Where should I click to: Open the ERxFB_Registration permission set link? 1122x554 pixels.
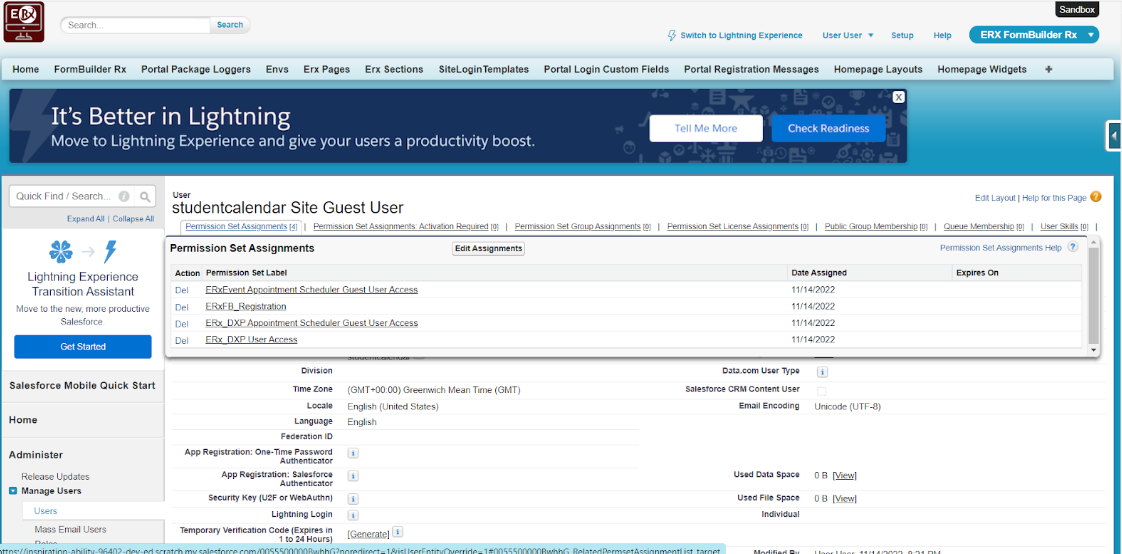point(246,306)
